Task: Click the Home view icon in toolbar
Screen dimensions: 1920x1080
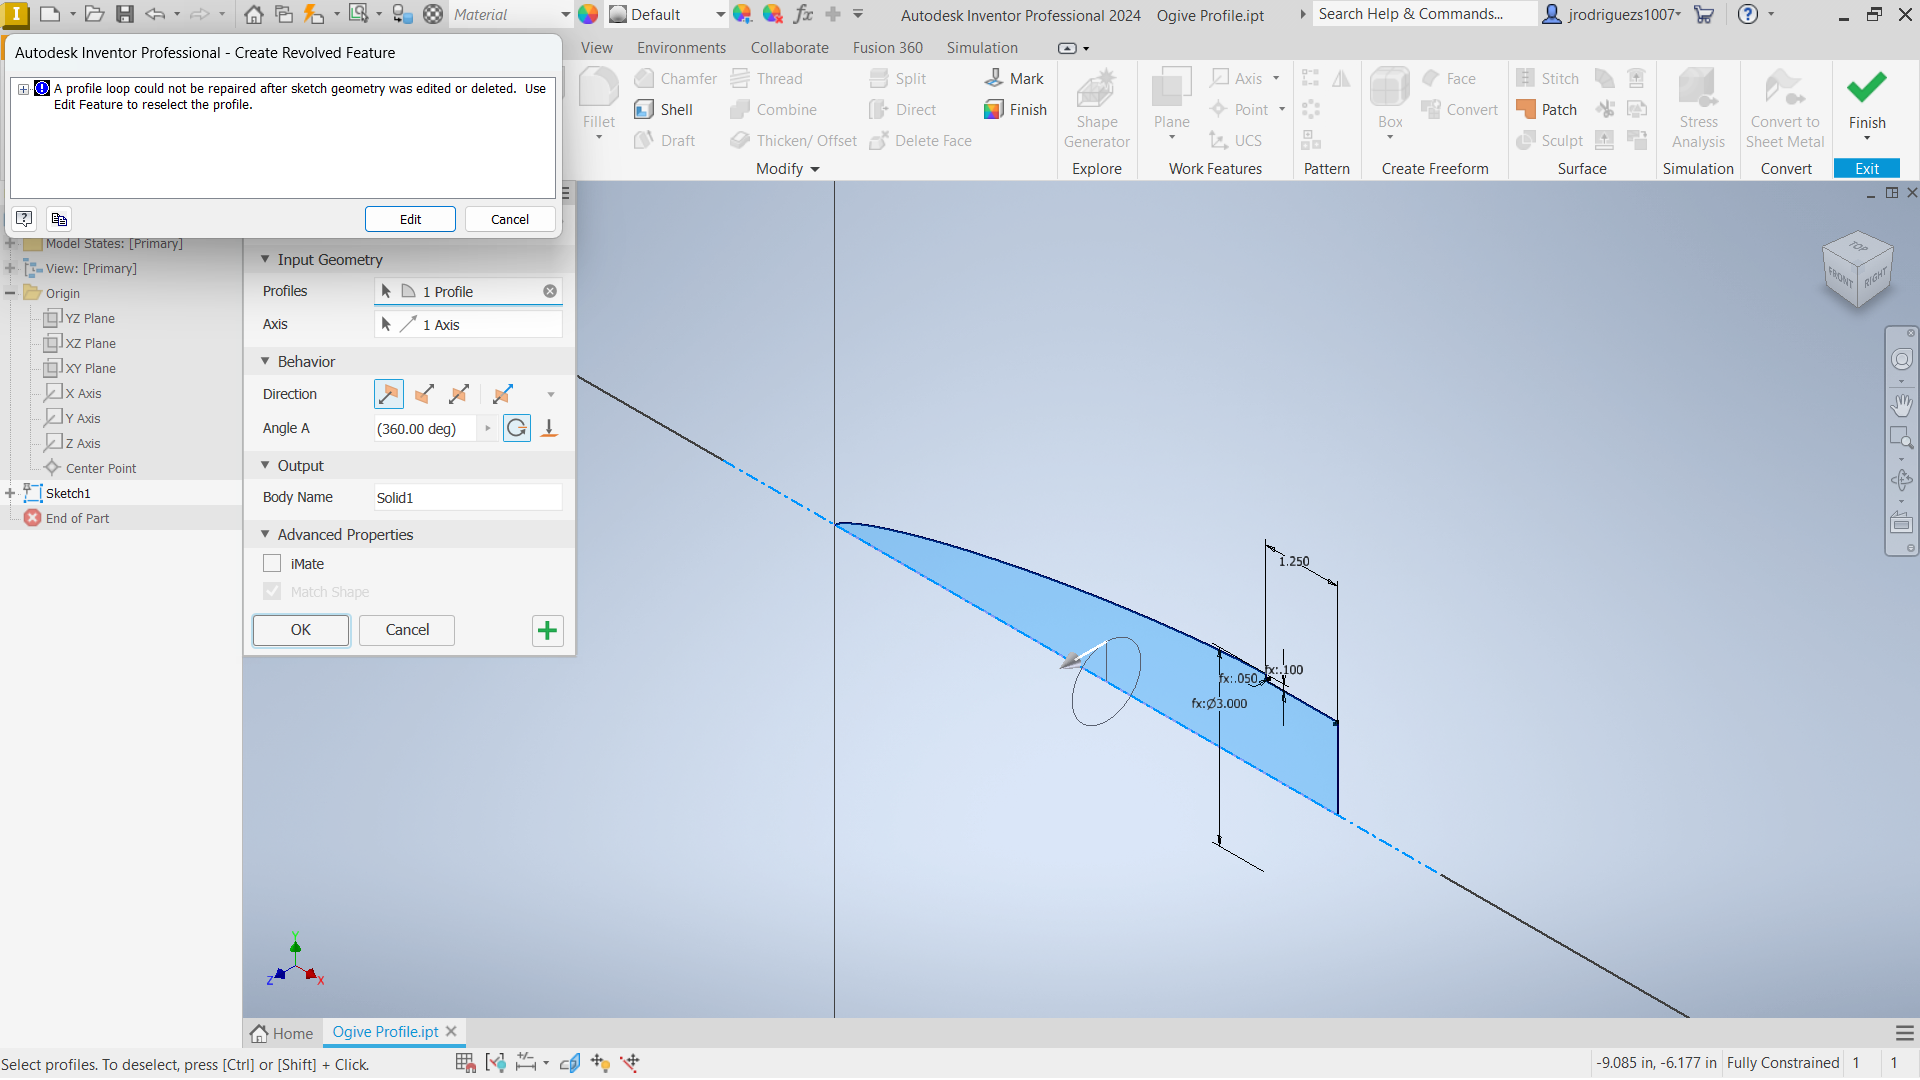Action: point(254,14)
